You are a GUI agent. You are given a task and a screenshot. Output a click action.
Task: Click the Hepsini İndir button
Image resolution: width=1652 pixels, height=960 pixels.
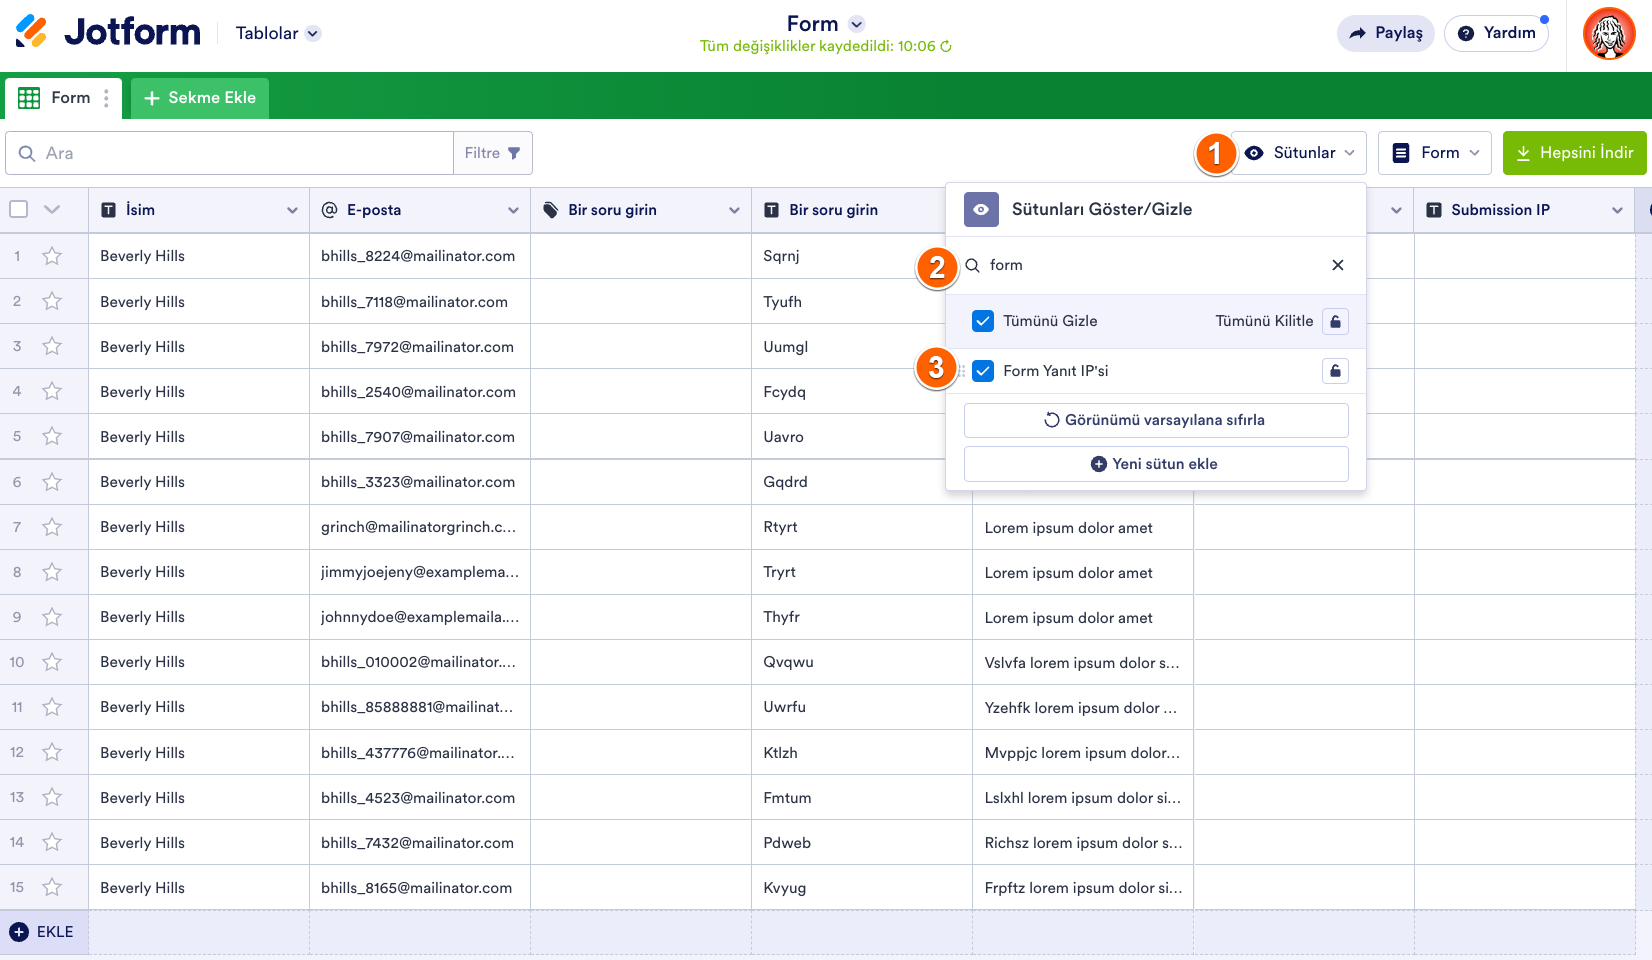(1574, 153)
